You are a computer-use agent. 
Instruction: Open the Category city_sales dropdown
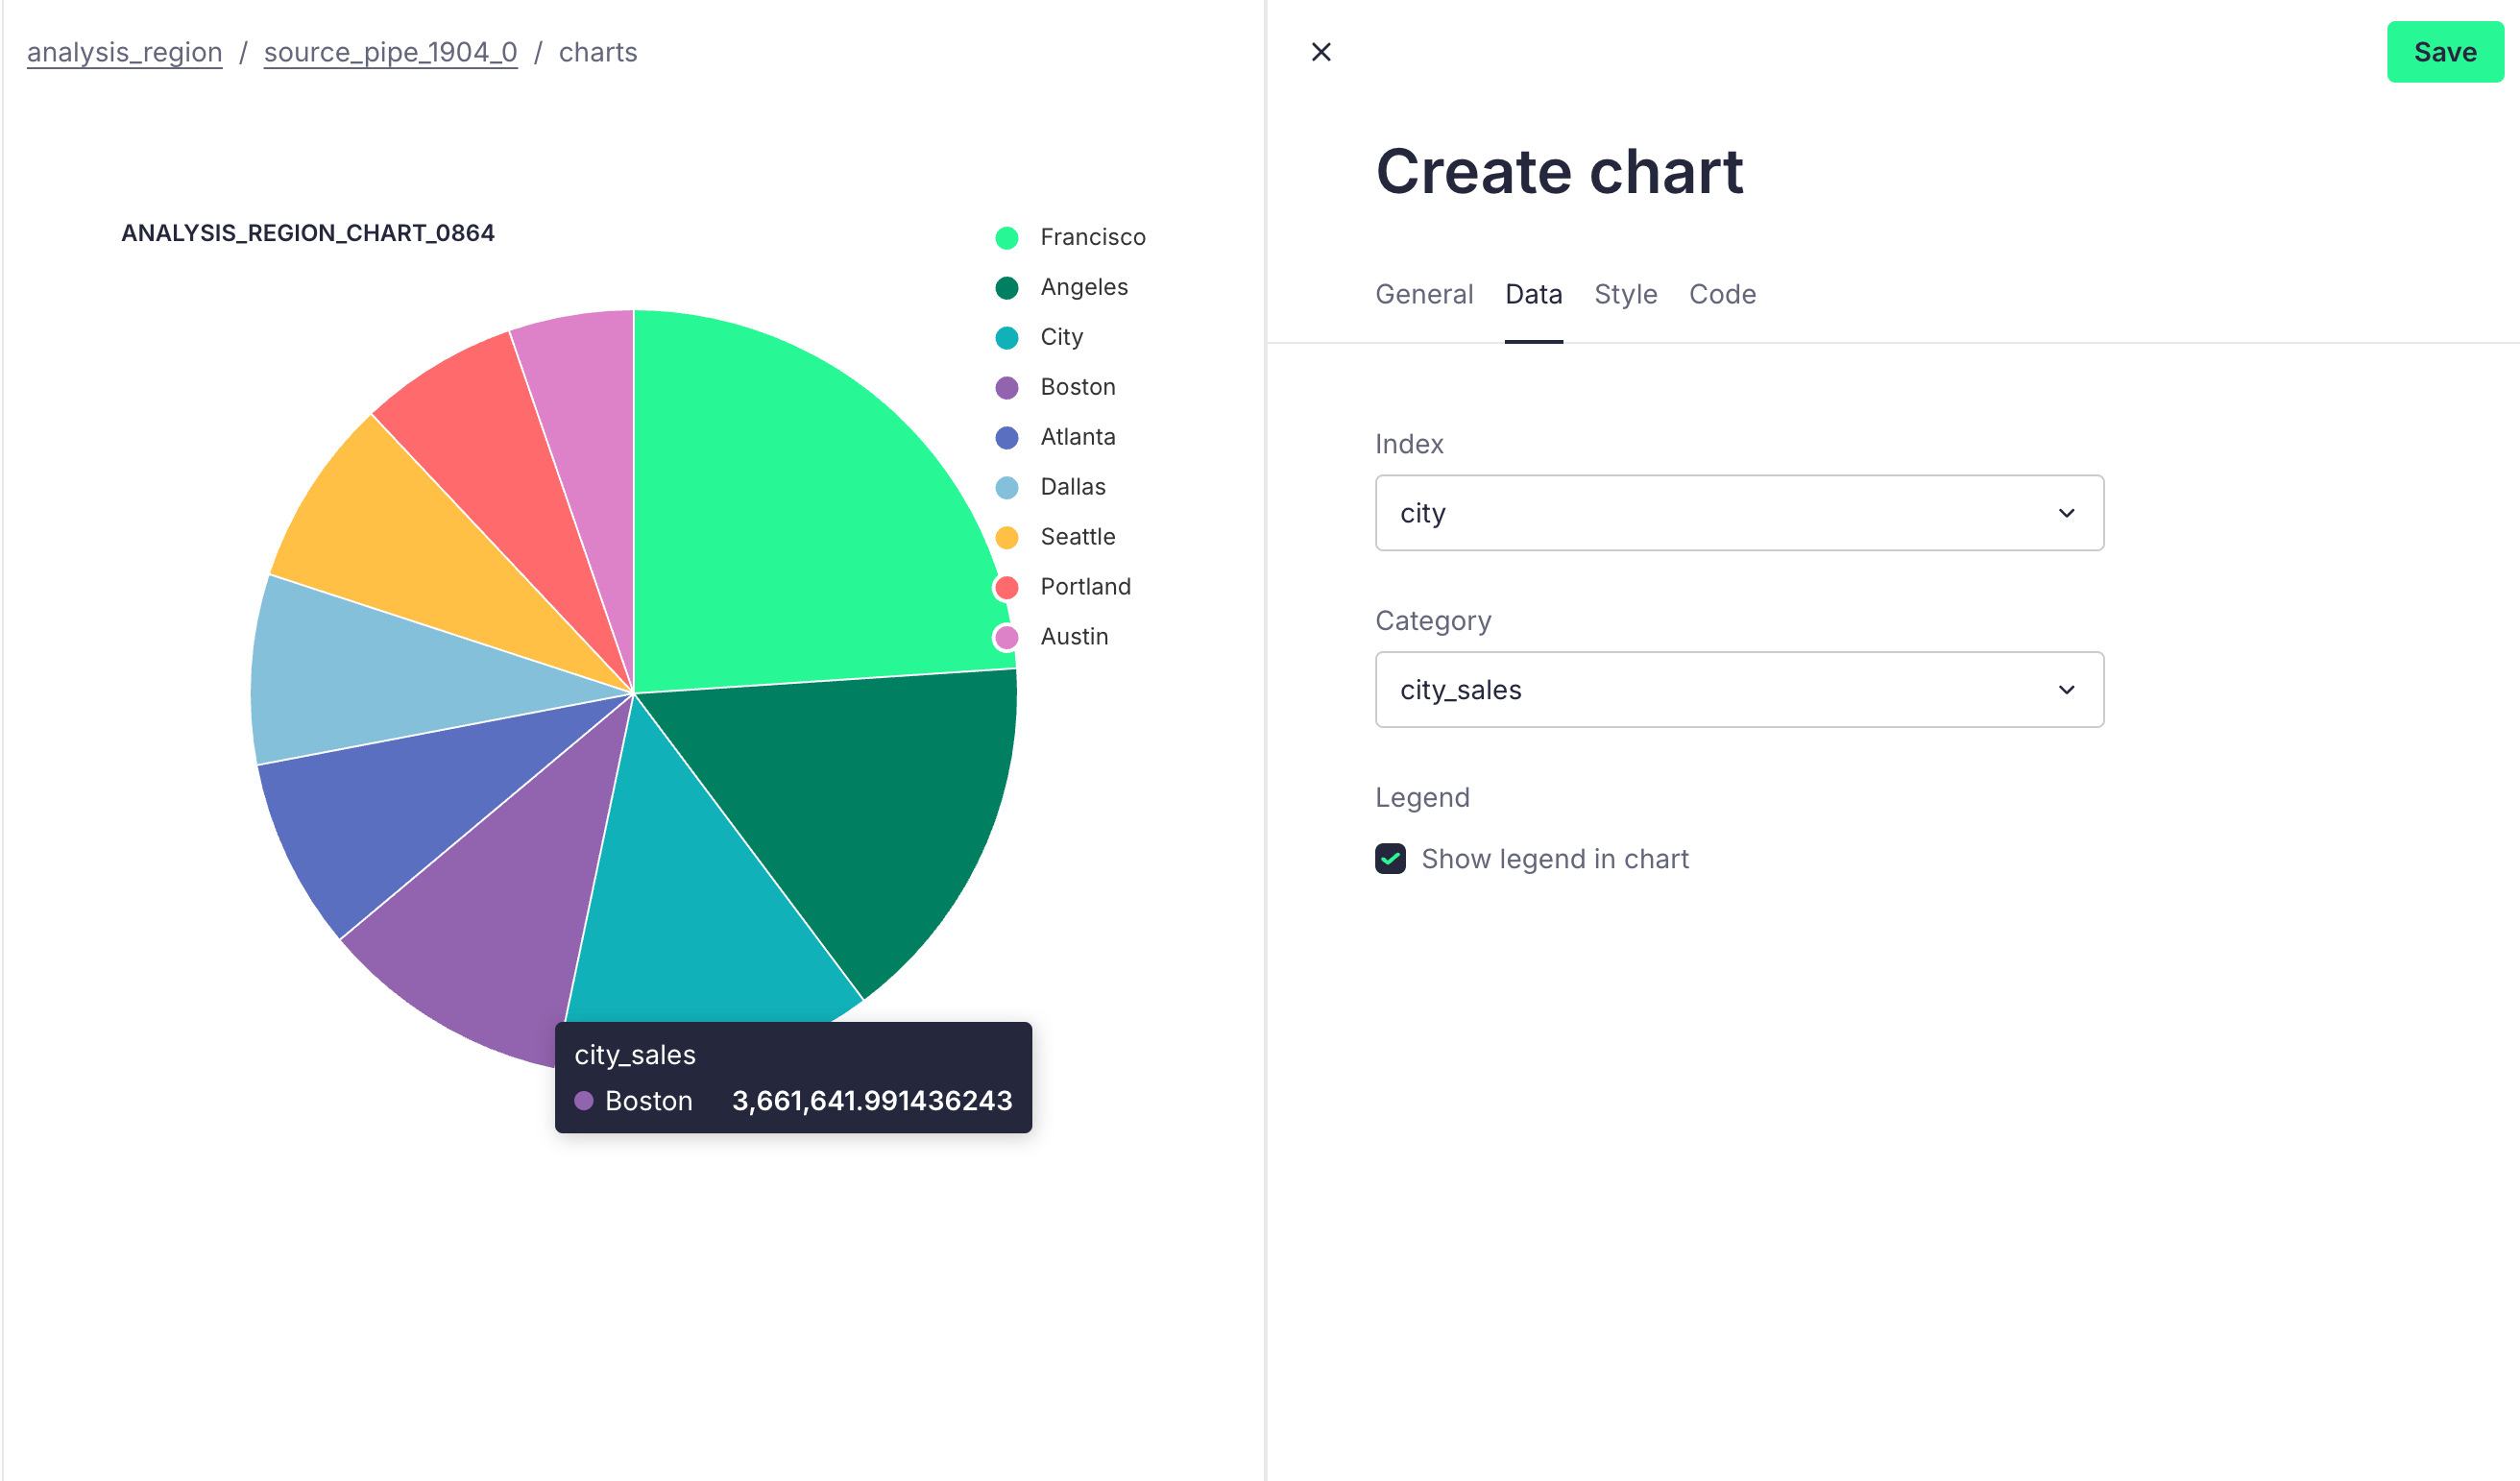[x=1738, y=690]
